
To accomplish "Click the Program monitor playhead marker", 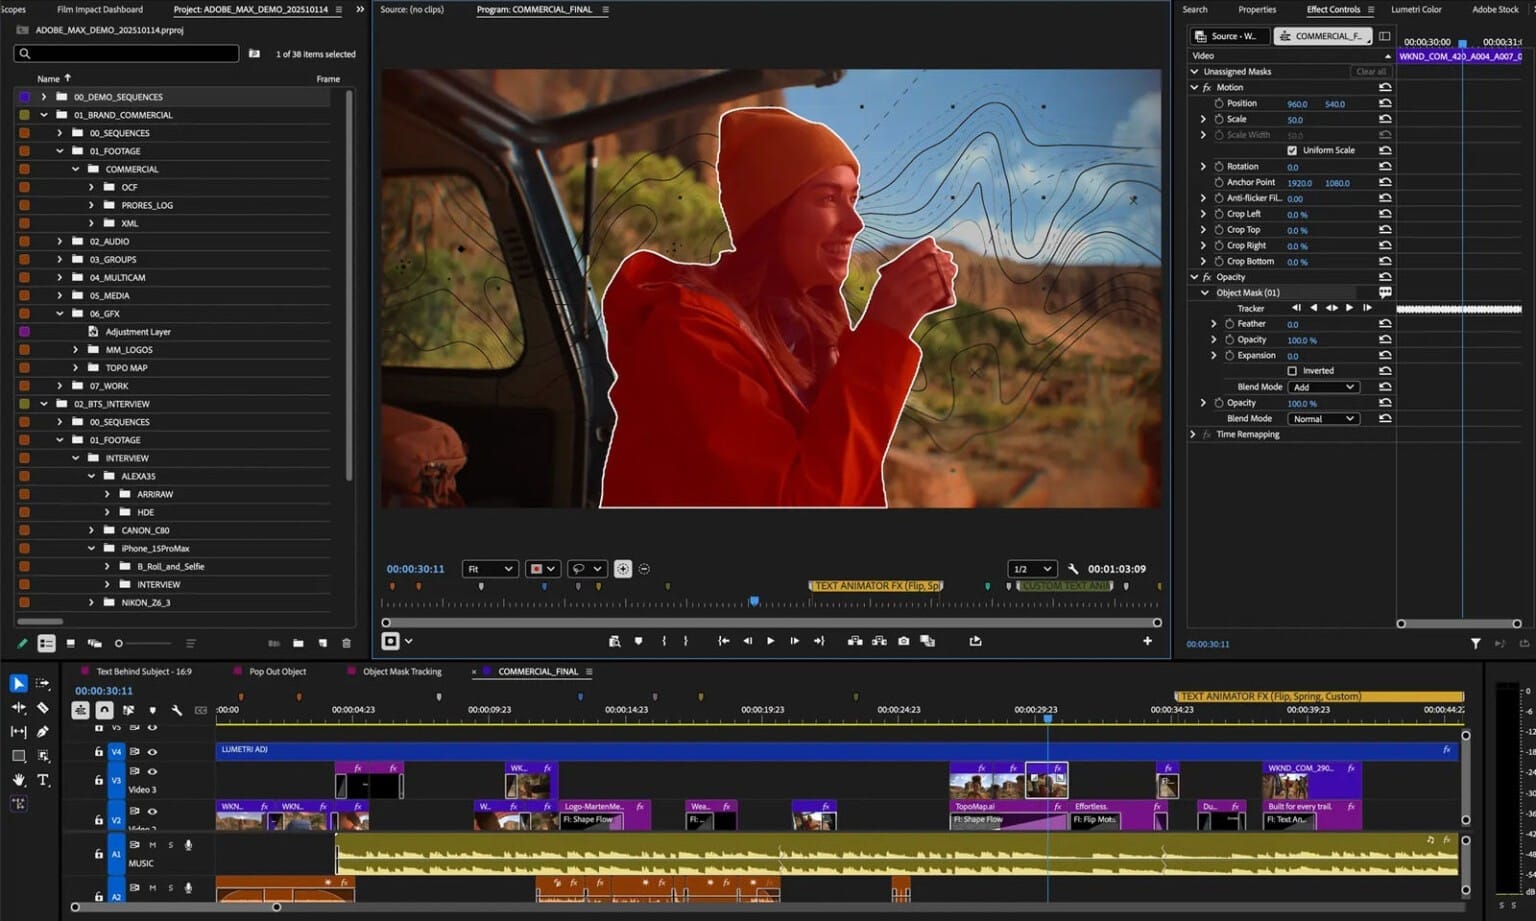I will click(754, 601).
